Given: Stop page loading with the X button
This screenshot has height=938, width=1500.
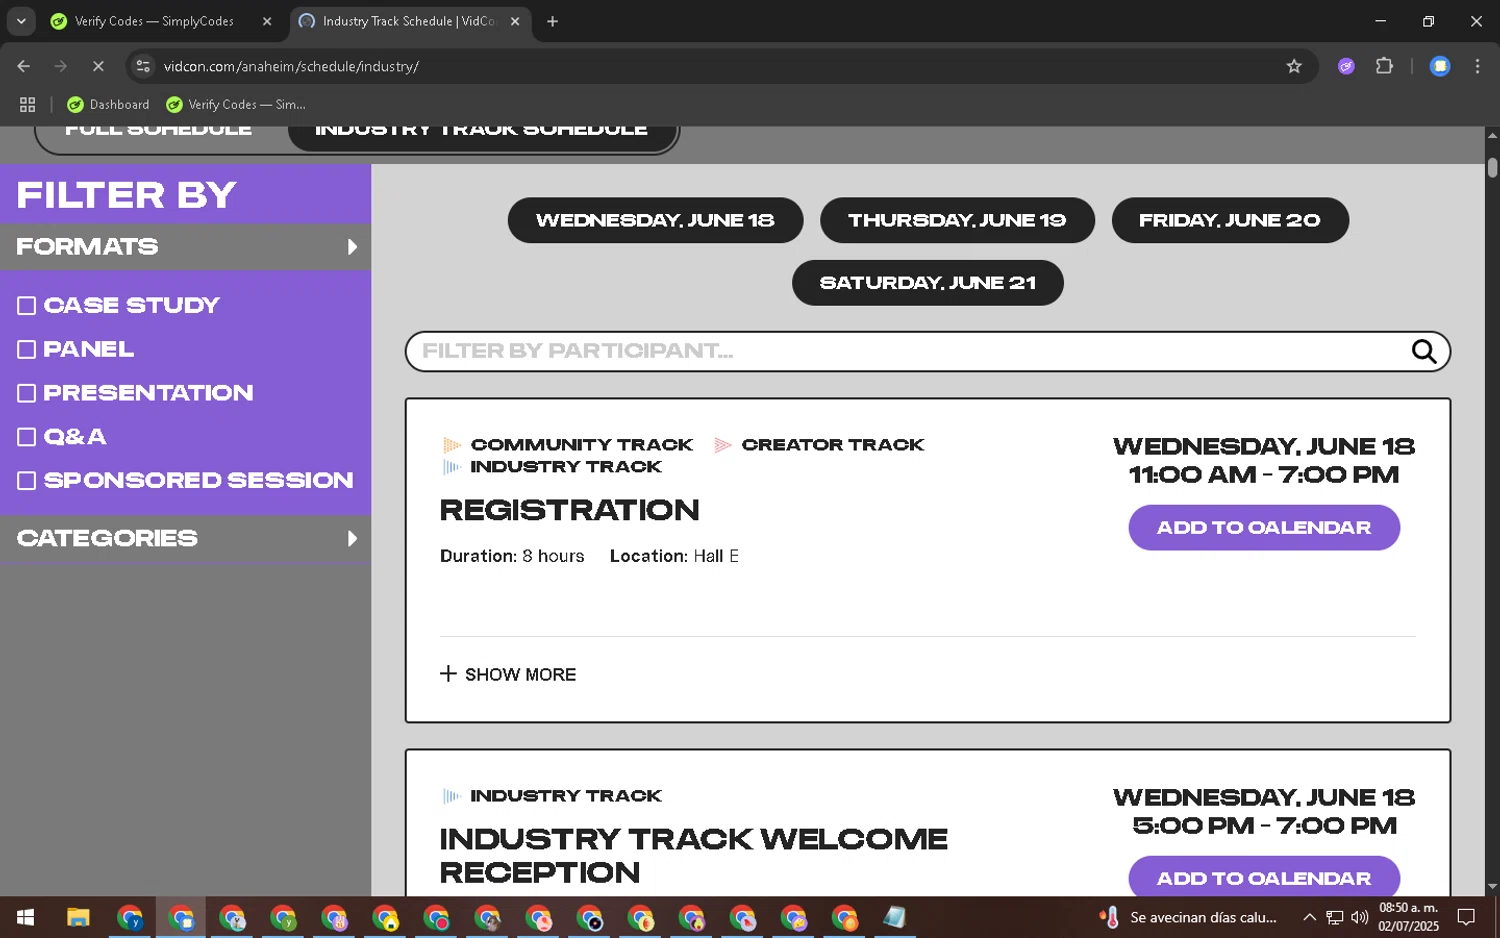Looking at the screenshot, I should click(x=98, y=66).
